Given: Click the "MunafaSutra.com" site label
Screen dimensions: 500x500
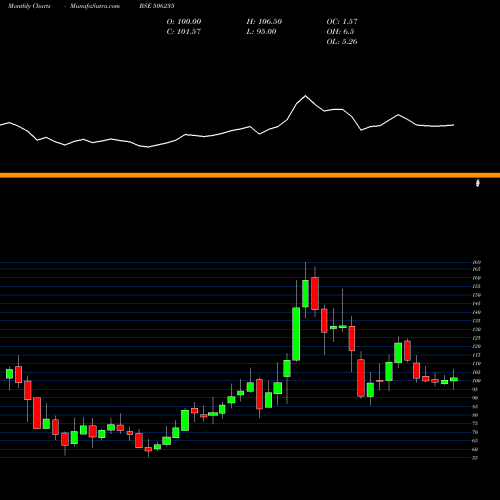Looking at the screenshot, I should pos(95,6).
